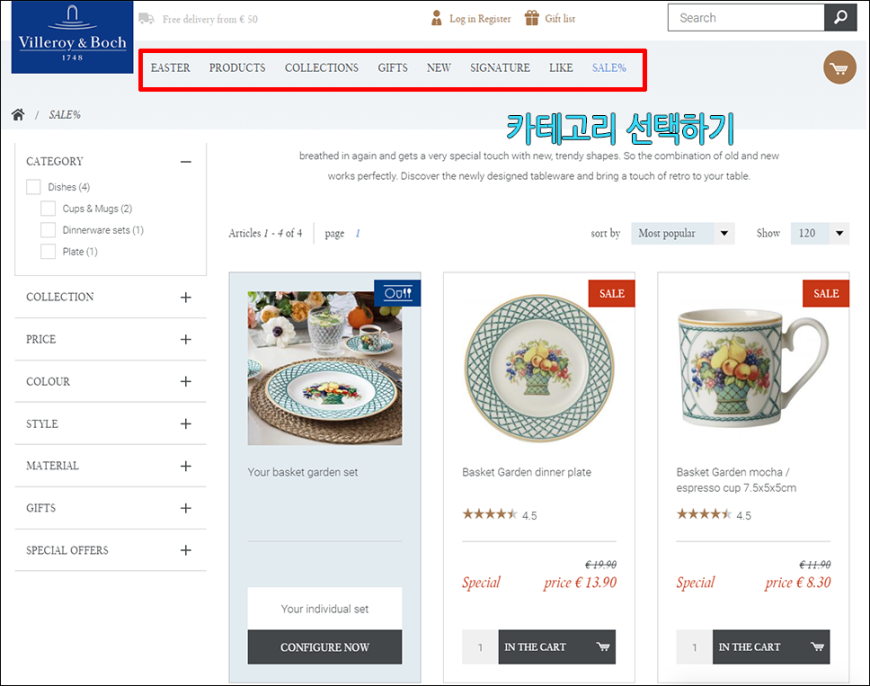Open the NEW menu item
Screen dimensions: 870x686
coord(439,68)
